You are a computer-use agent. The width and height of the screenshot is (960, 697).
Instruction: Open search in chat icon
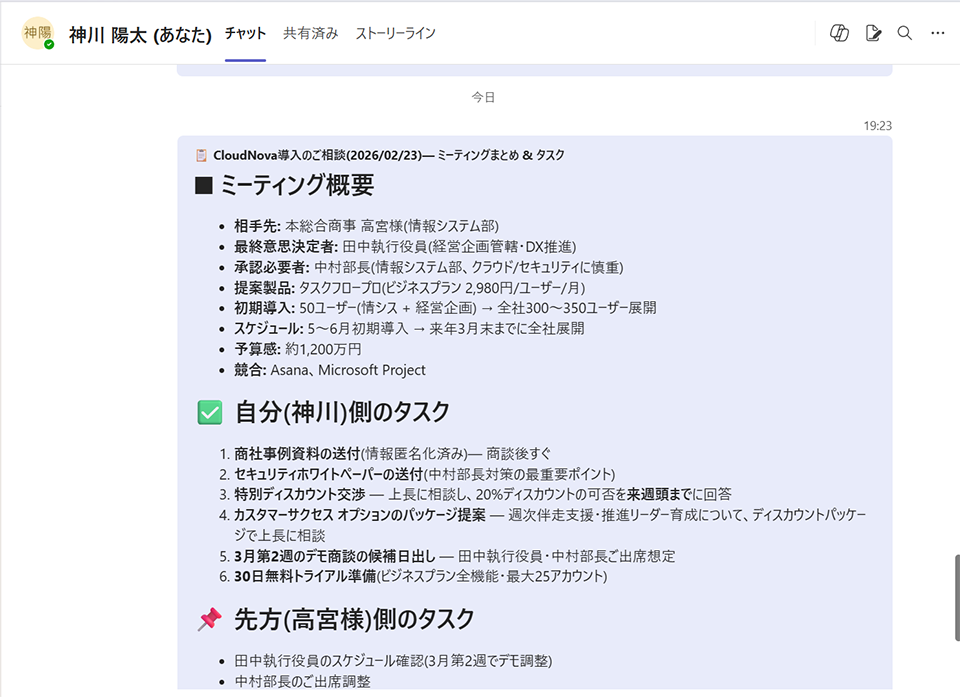tap(905, 33)
